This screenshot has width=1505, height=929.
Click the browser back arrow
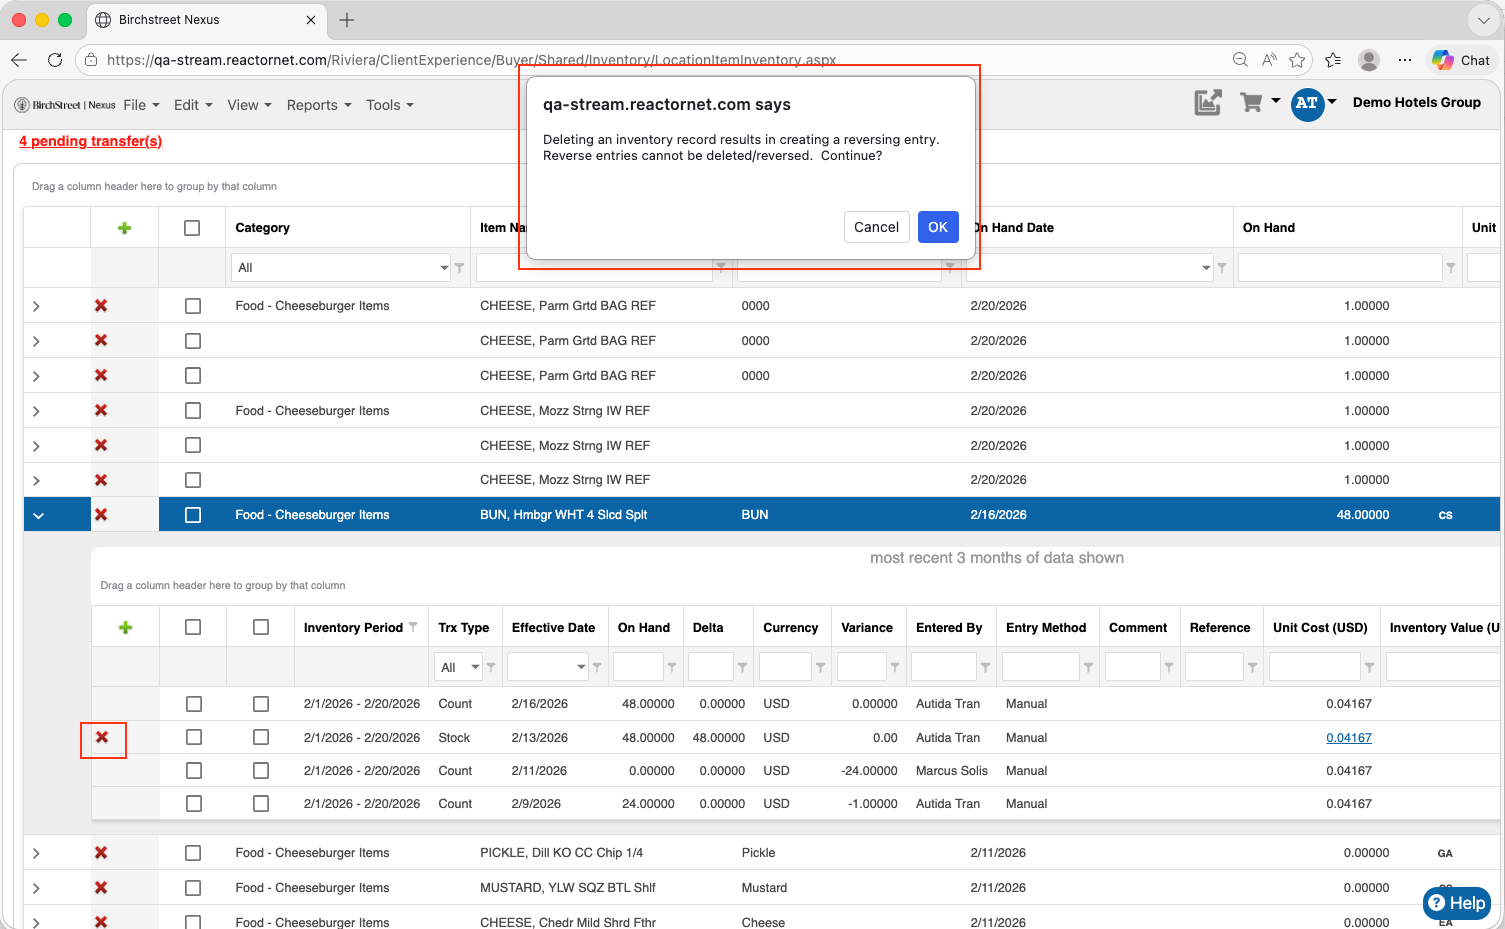click(x=19, y=60)
